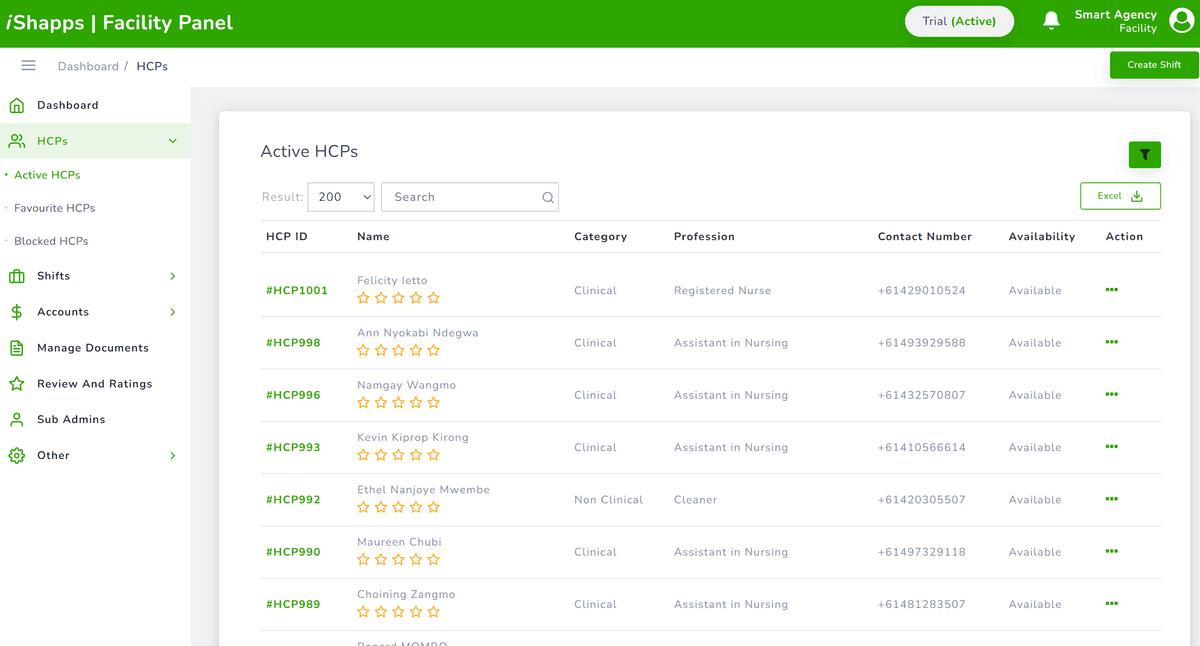Viewport: 1200px width, 646px height.
Task: Open action dots for Maureen Chubi
Action: click(1111, 551)
